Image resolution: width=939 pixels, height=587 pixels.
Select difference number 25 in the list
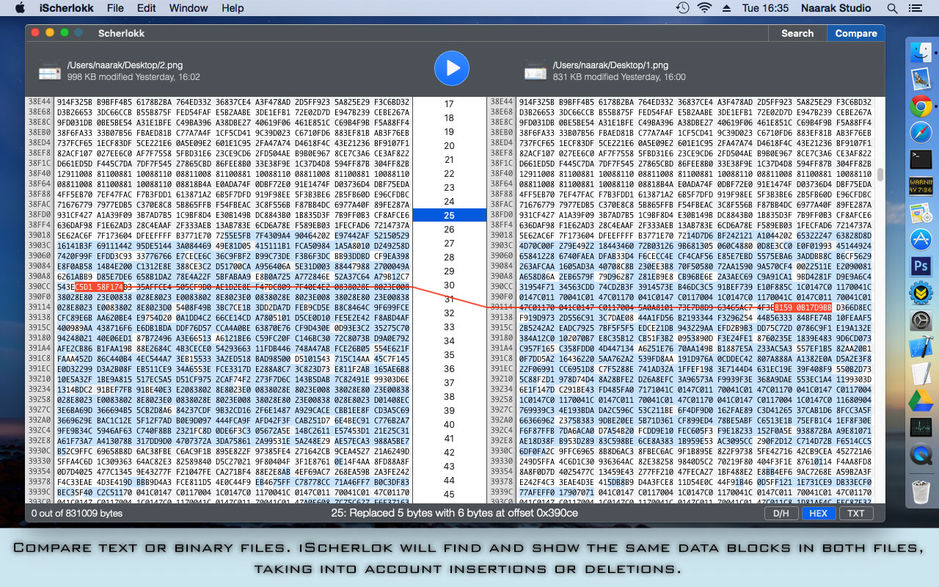tap(449, 215)
